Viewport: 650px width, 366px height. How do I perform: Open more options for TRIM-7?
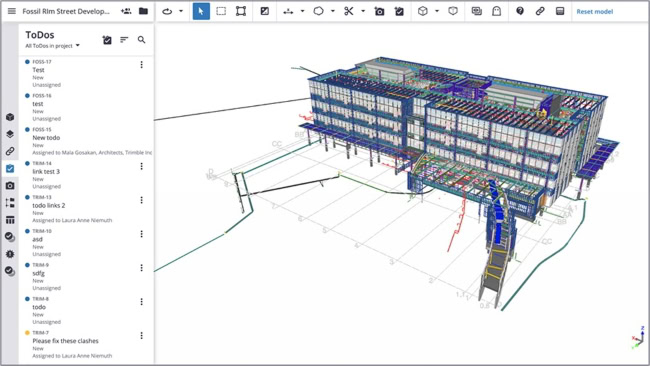pyautogui.click(x=141, y=336)
